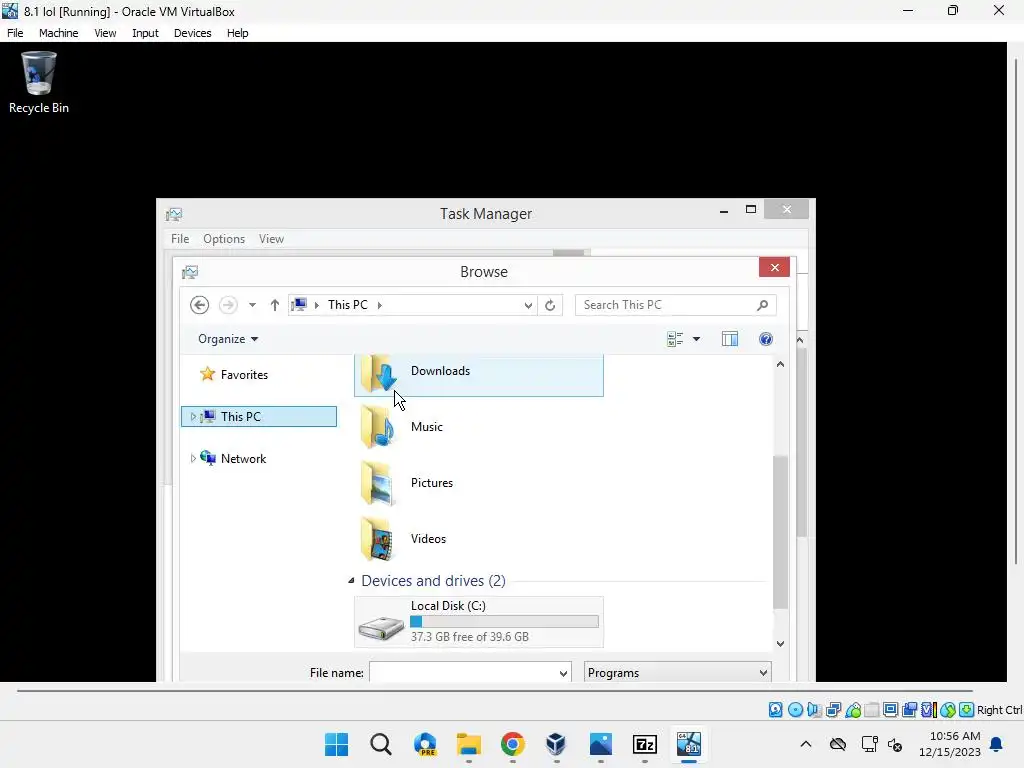
Task: Click the search magnifier icon in Browse
Action: point(762,305)
